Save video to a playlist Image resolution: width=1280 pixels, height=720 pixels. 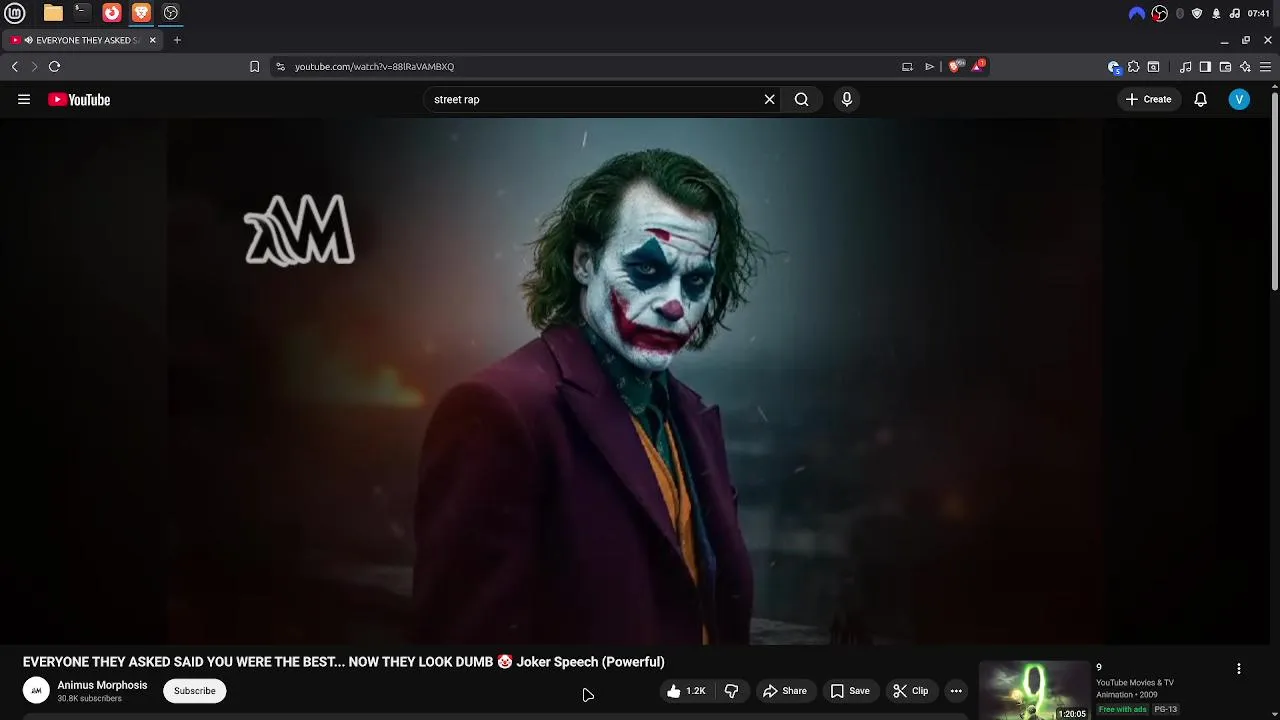pos(850,691)
